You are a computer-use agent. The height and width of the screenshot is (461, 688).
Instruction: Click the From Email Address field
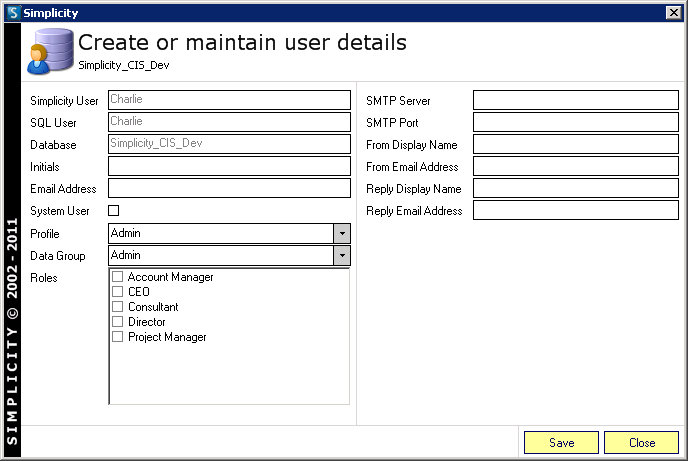click(576, 166)
